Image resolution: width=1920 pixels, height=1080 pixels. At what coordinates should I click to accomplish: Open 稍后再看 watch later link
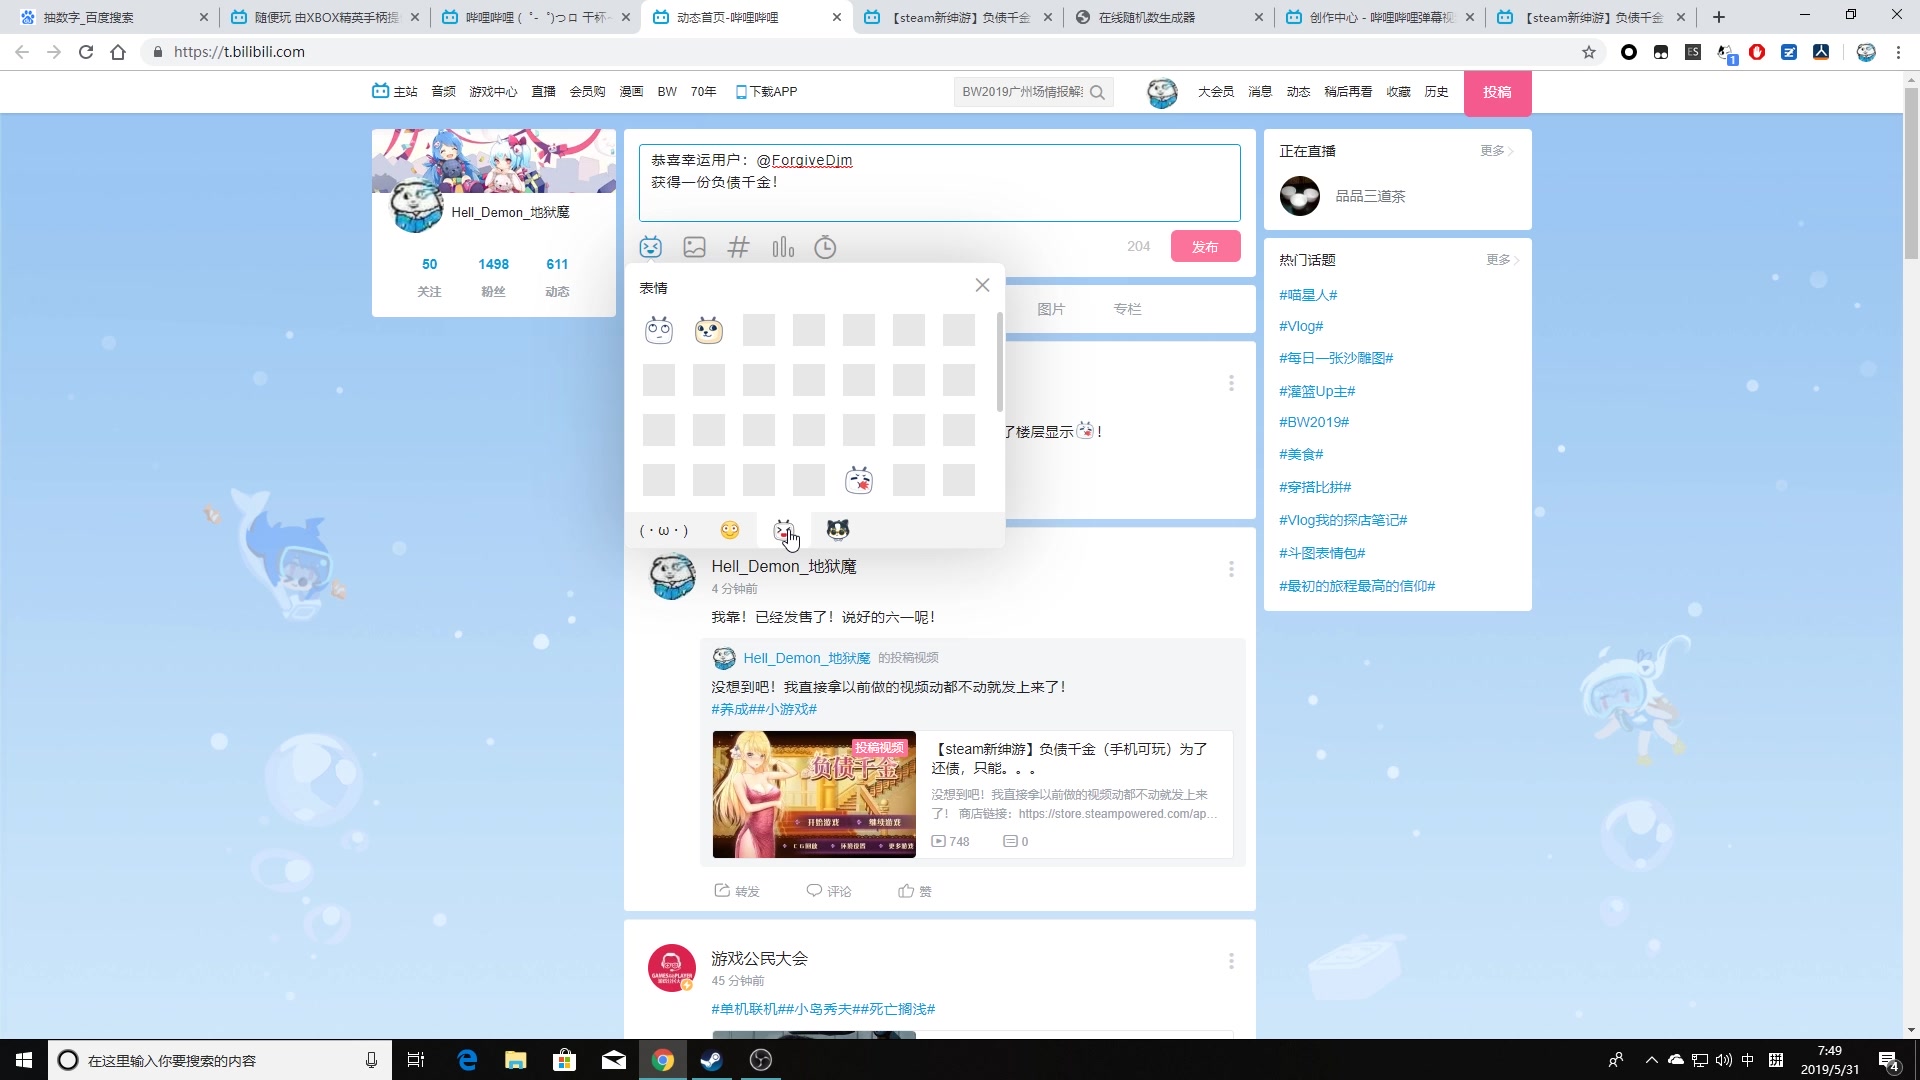tap(1348, 92)
